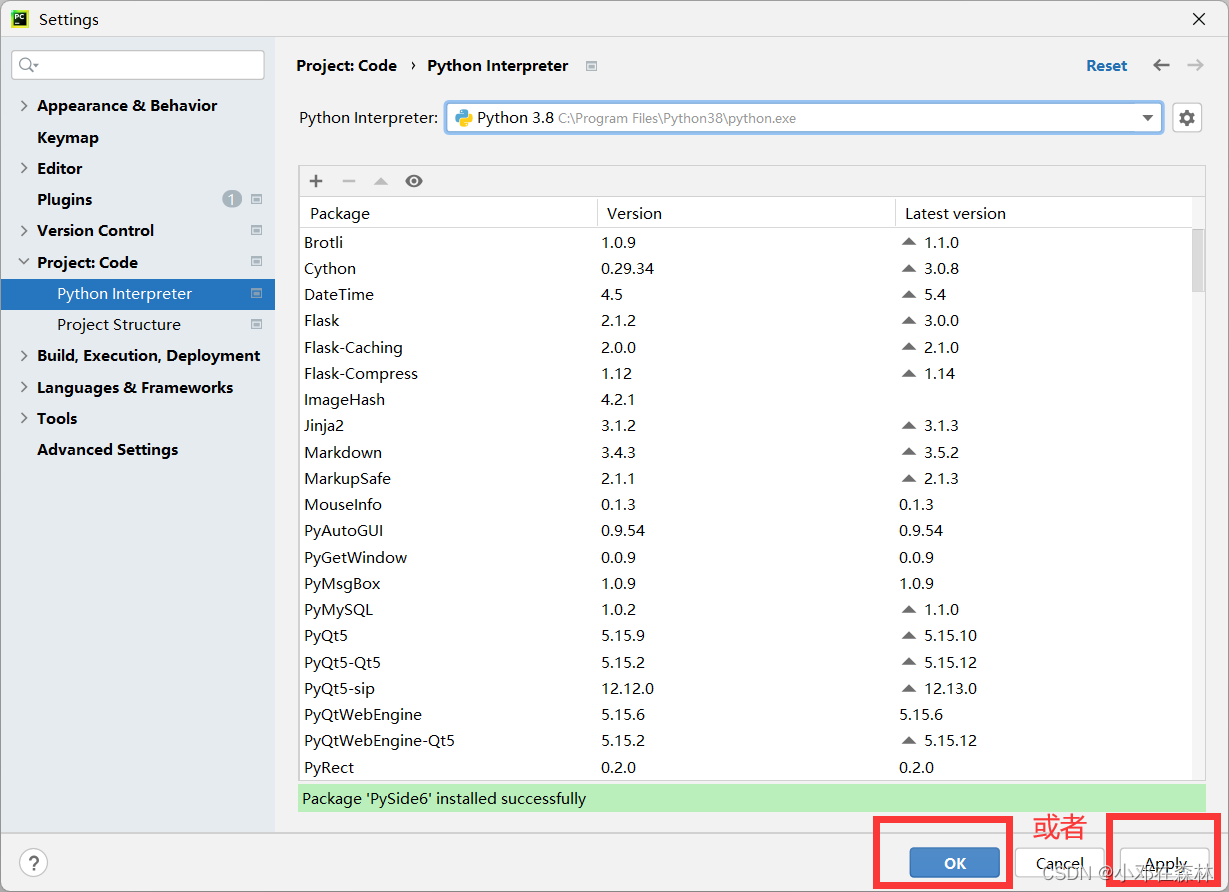Click the Reset link

(1106, 65)
